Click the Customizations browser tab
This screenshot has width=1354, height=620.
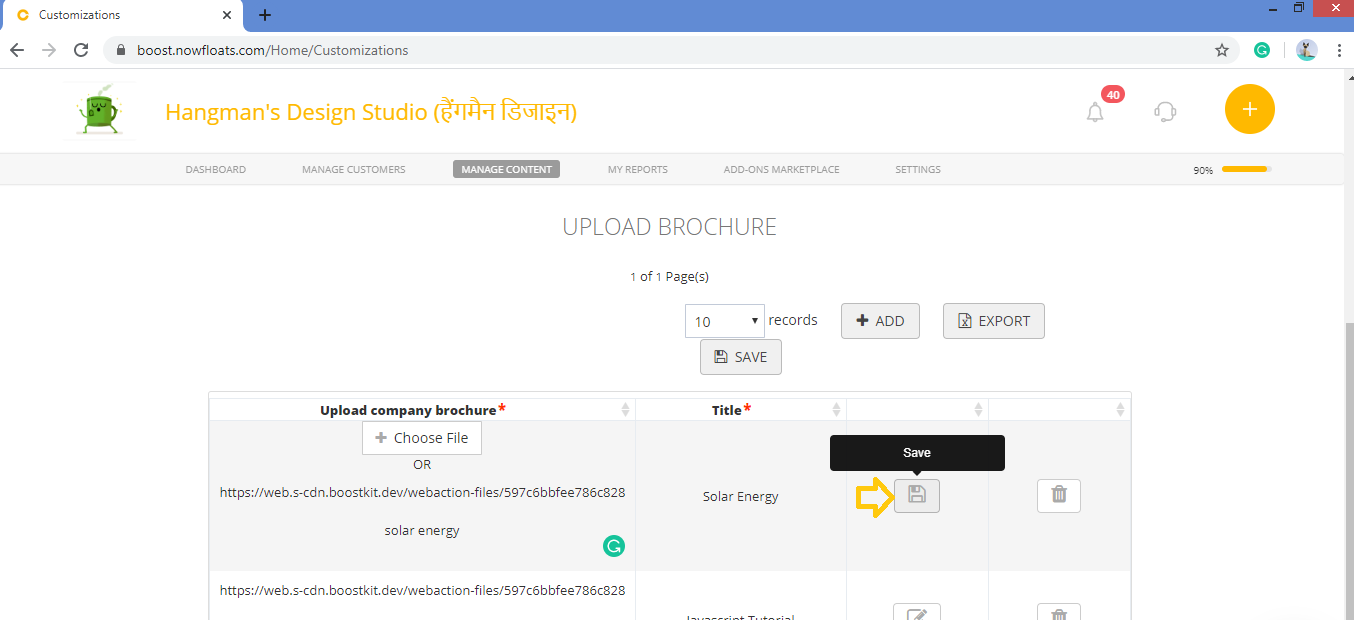point(121,15)
